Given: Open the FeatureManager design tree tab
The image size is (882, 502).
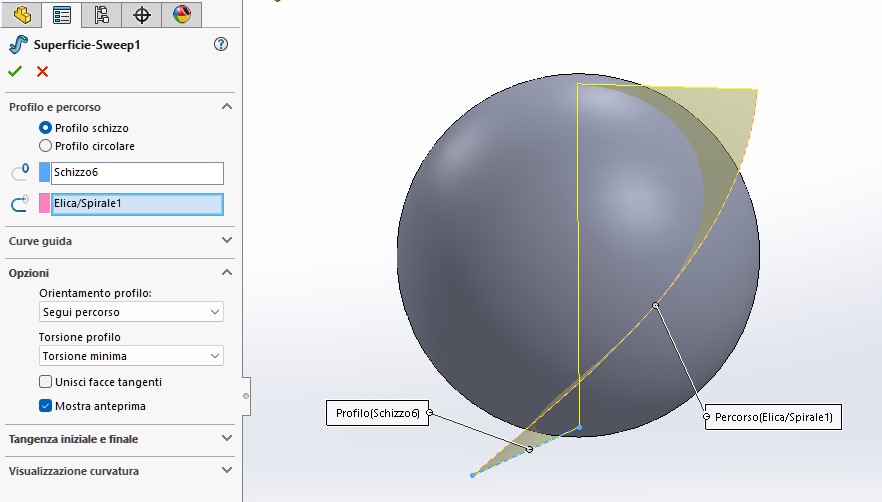Looking at the screenshot, I should pyautogui.click(x=22, y=14).
